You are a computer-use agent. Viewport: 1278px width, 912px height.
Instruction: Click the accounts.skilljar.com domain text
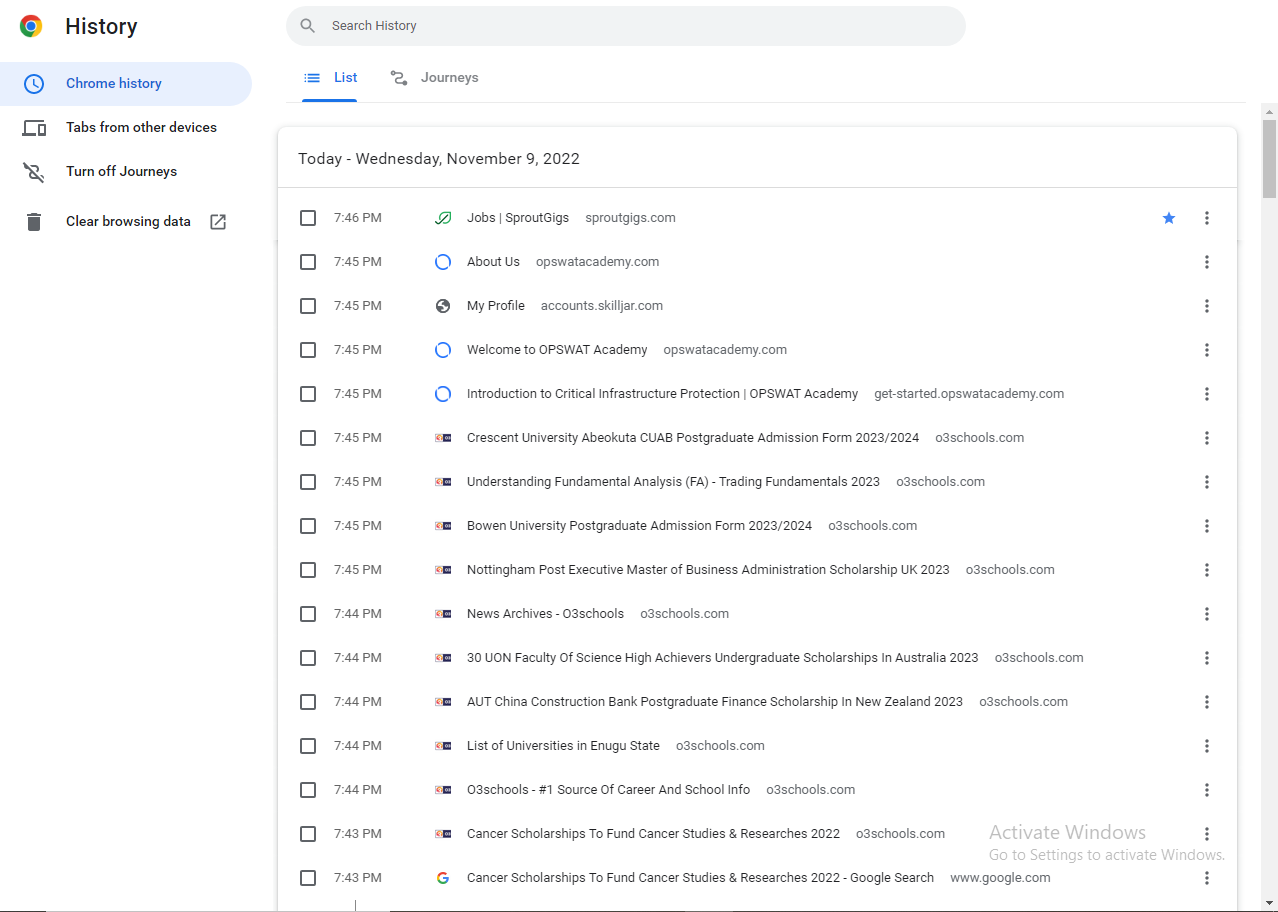(602, 306)
